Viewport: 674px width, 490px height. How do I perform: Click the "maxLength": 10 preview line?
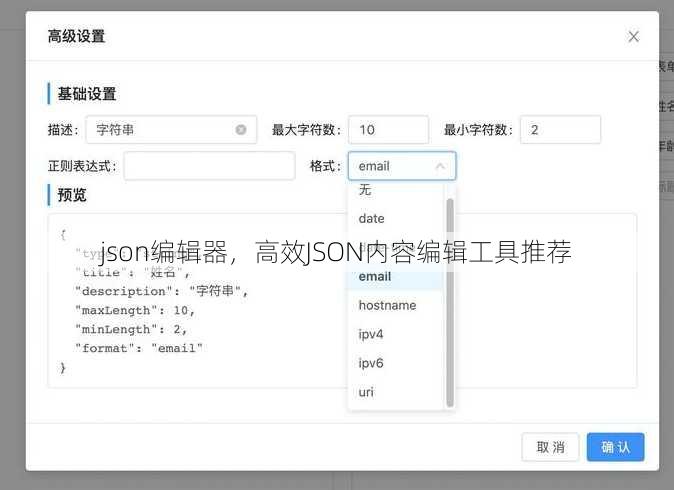(x=135, y=310)
